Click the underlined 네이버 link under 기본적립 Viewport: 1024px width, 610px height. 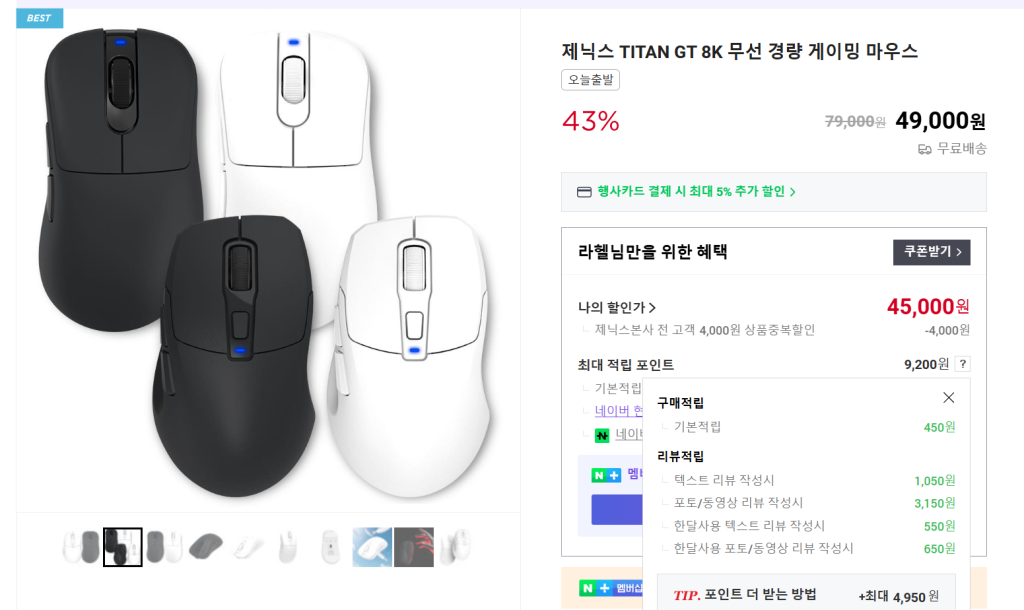(x=618, y=411)
